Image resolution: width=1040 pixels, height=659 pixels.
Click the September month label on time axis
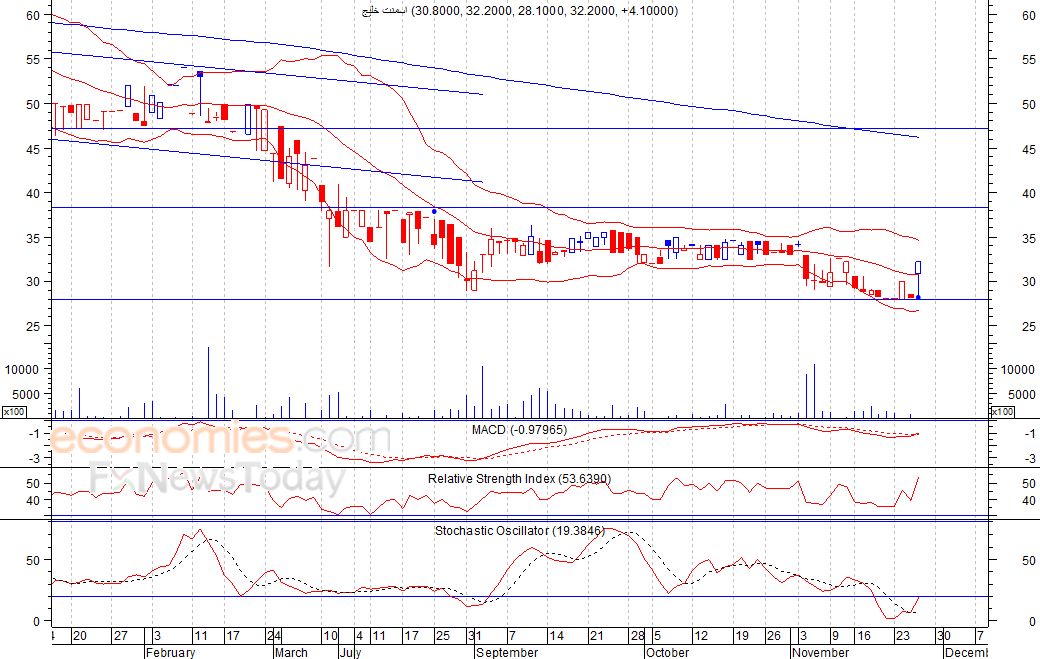(507, 652)
